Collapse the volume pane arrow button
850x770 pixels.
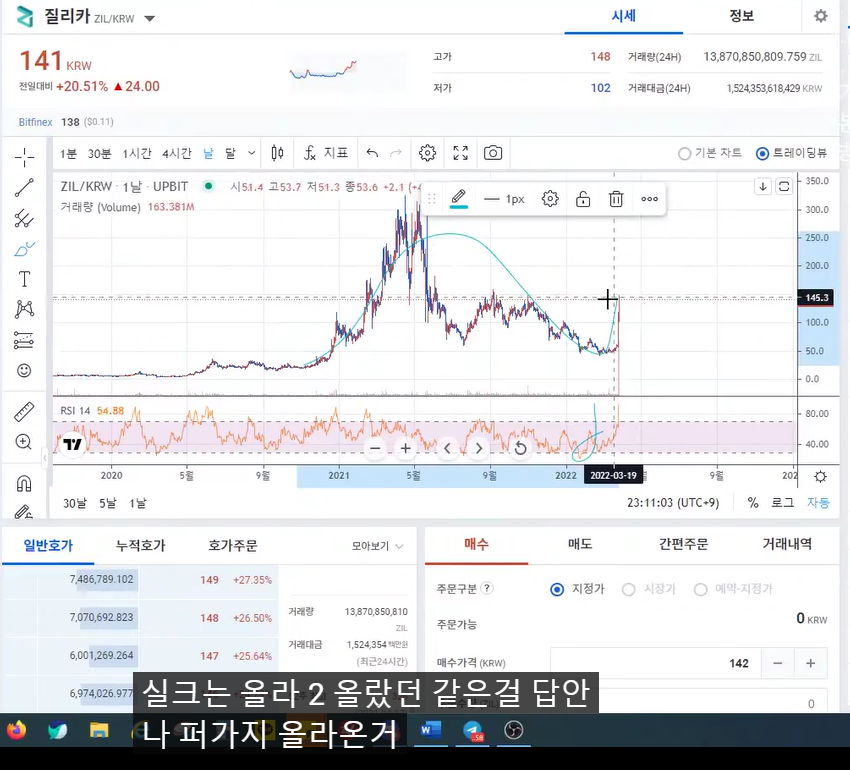coord(763,187)
